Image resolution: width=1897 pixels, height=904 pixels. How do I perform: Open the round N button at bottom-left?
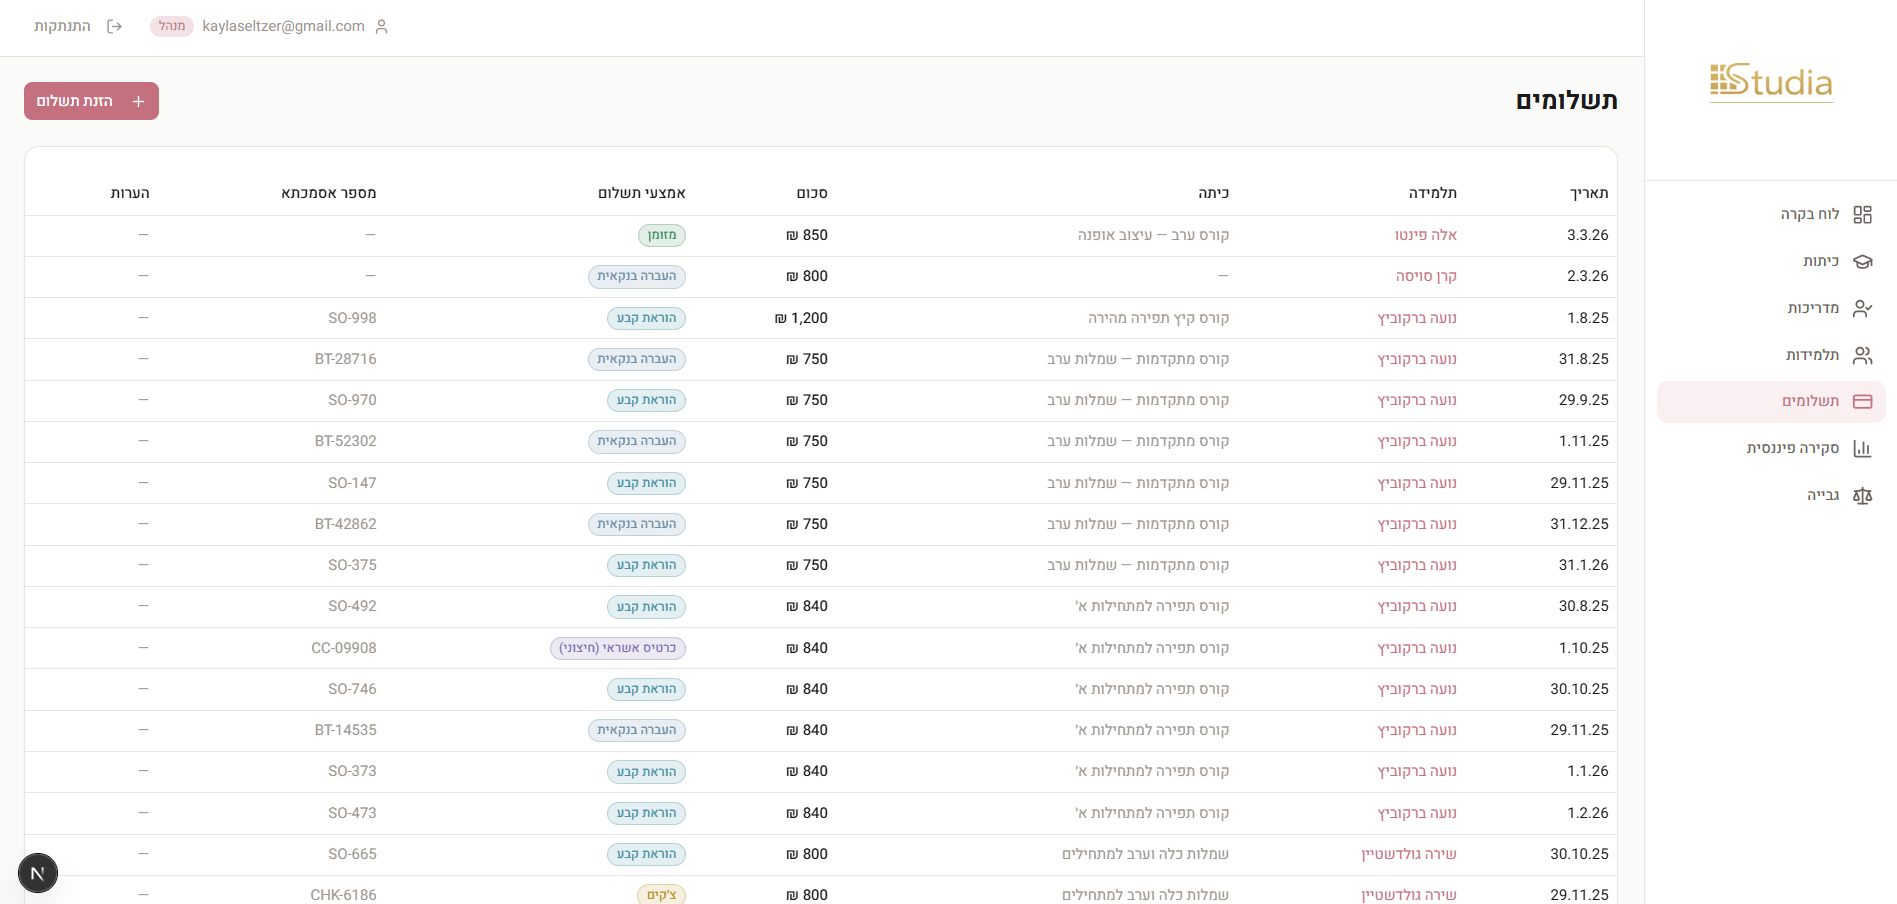point(38,873)
